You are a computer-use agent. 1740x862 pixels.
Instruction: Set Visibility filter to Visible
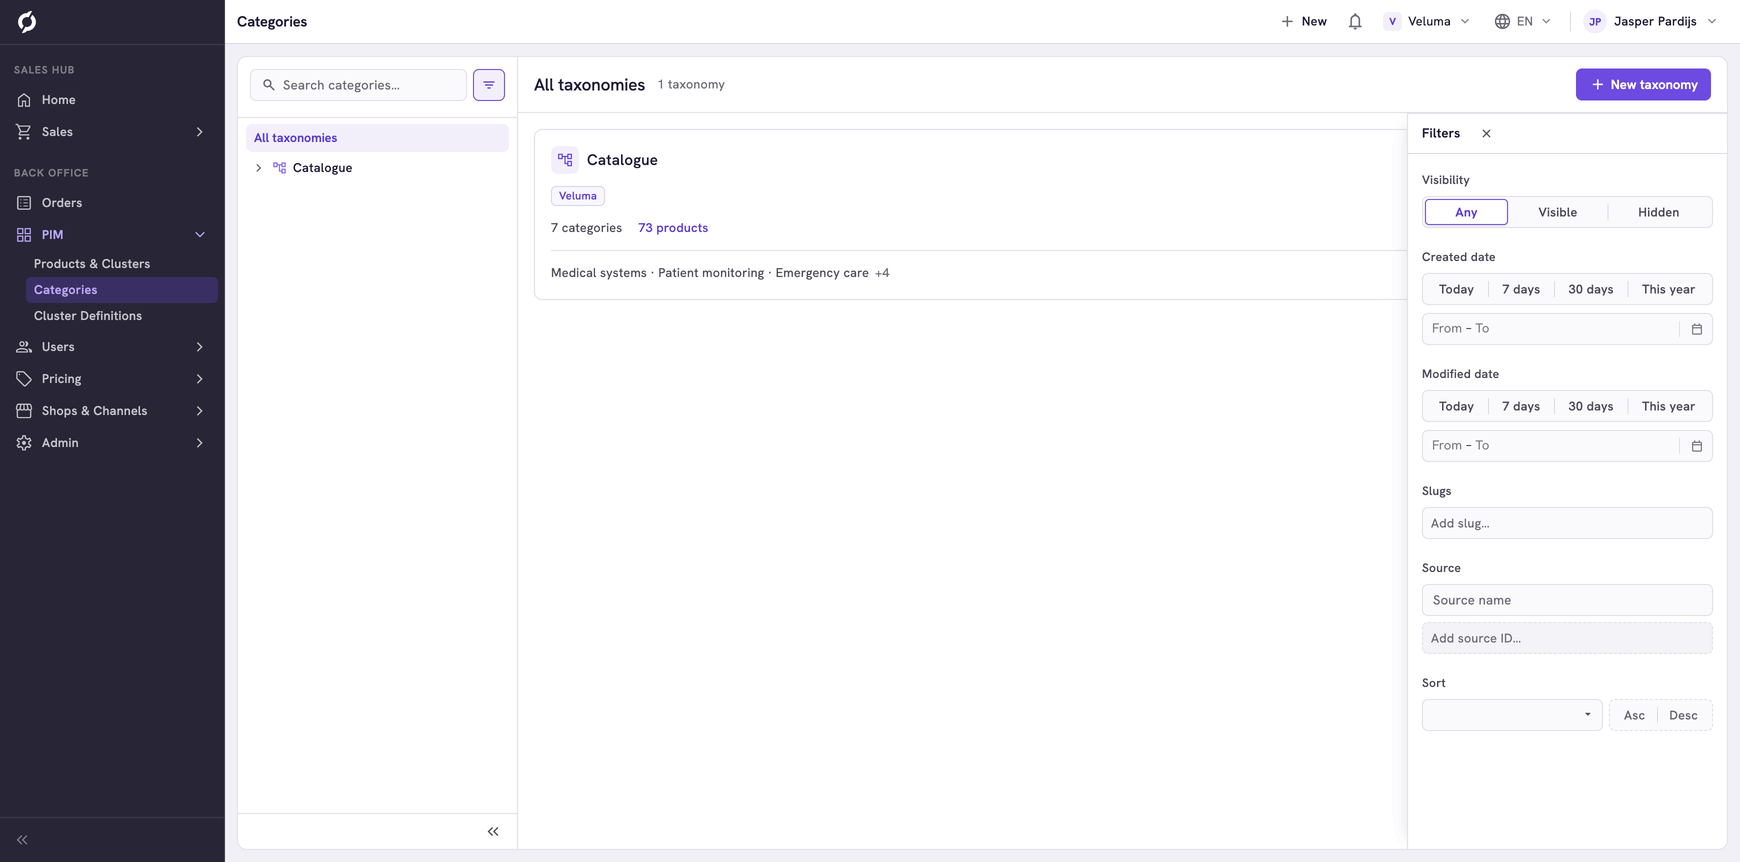(x=1557, y=212)
